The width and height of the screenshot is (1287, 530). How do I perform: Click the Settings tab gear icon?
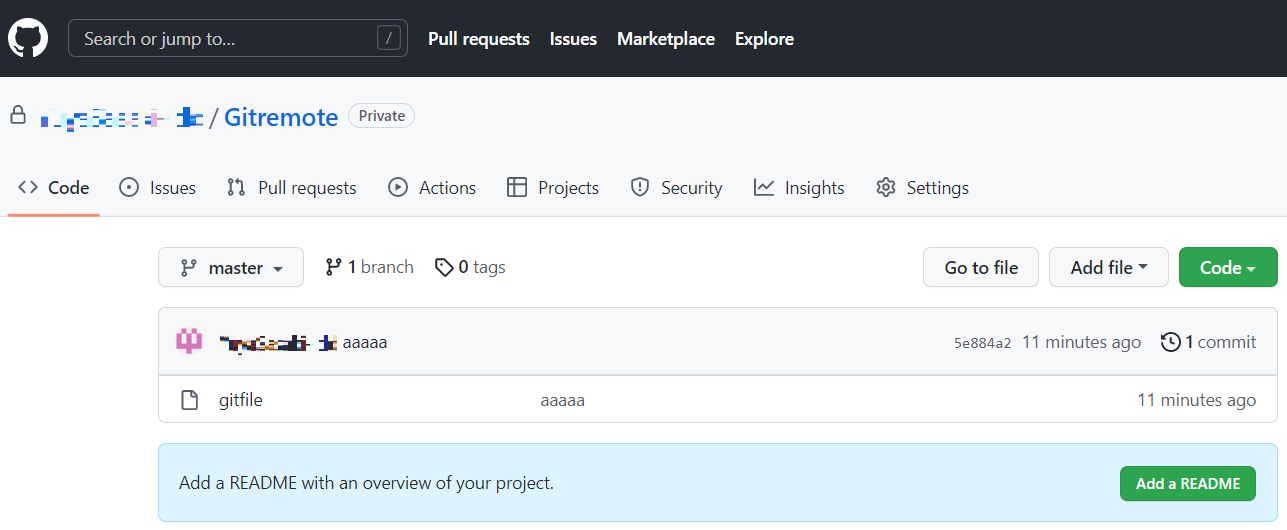coord(886,187)
